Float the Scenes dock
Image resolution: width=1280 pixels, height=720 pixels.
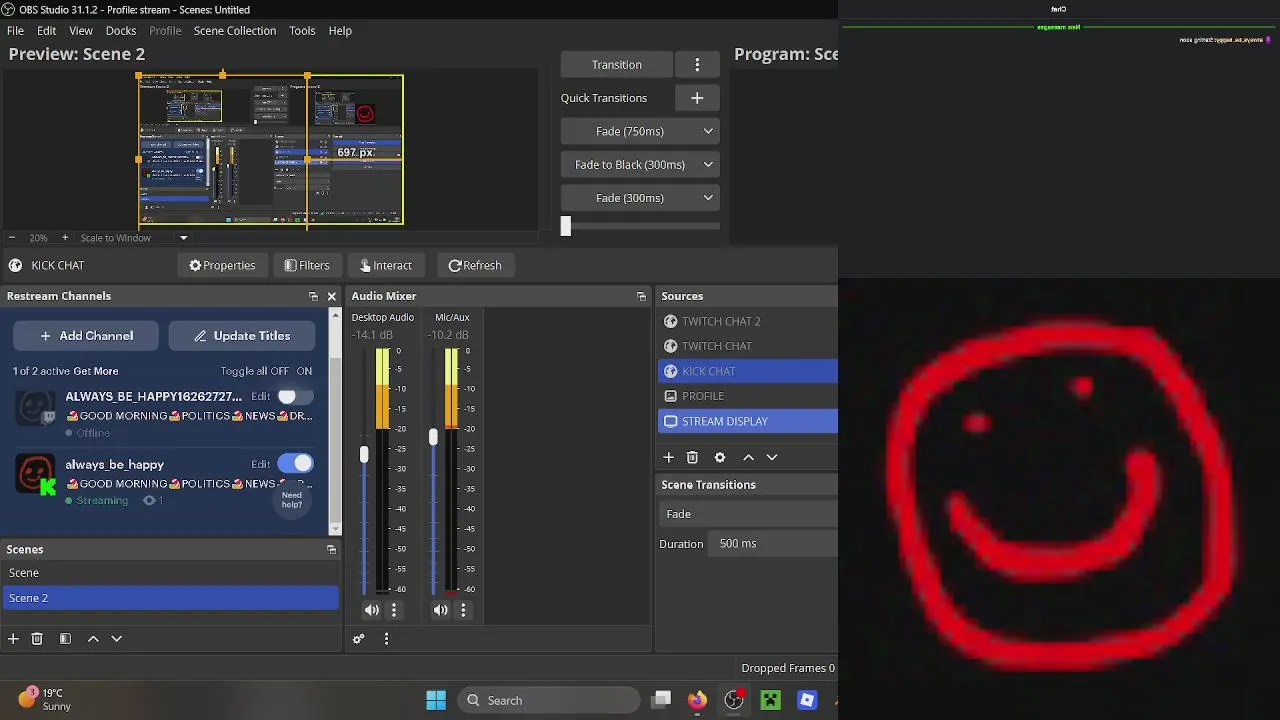[331, 550]
